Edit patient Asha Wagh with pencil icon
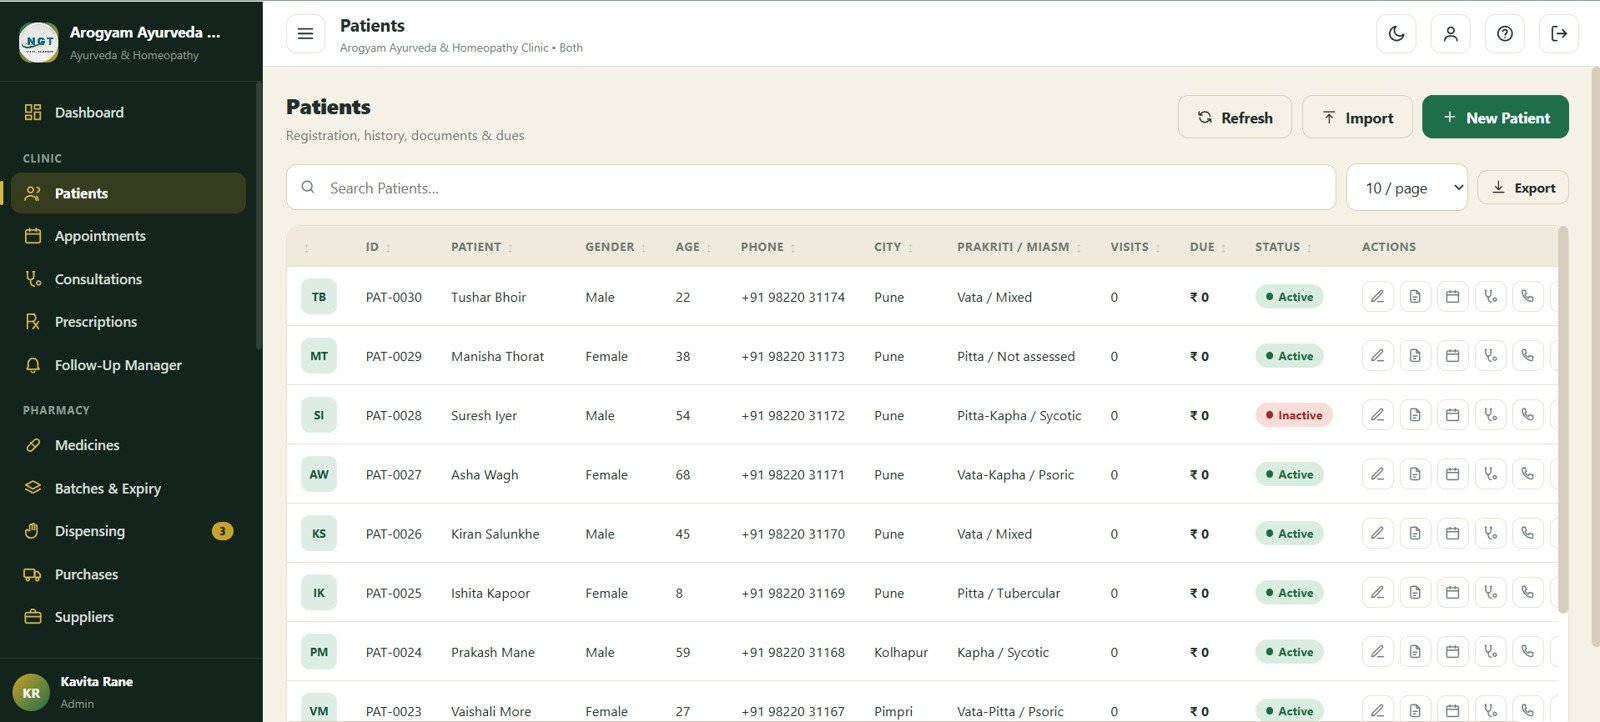 click(1378, 474)
